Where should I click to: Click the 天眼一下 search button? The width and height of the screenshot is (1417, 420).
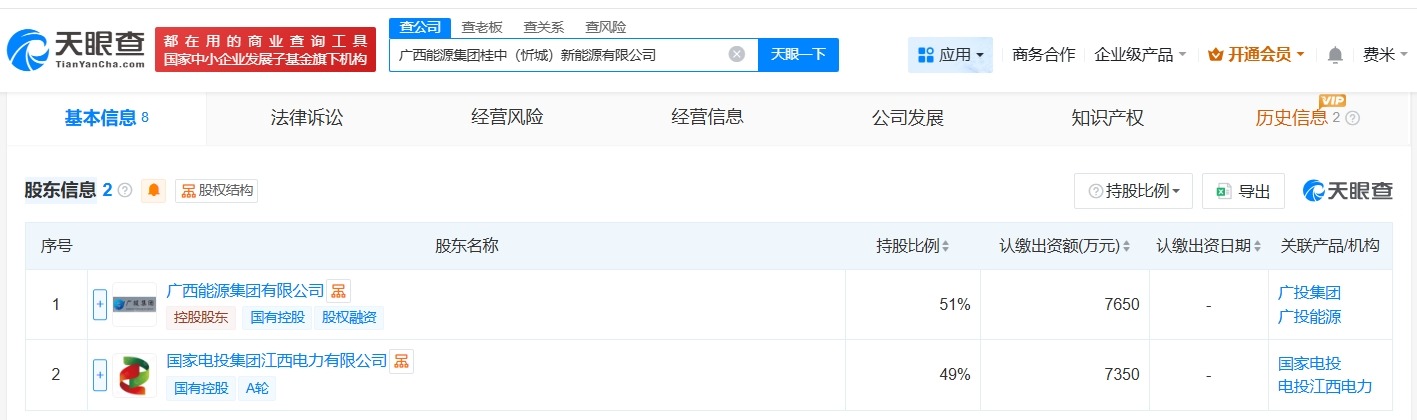click(x=798, y=55)
